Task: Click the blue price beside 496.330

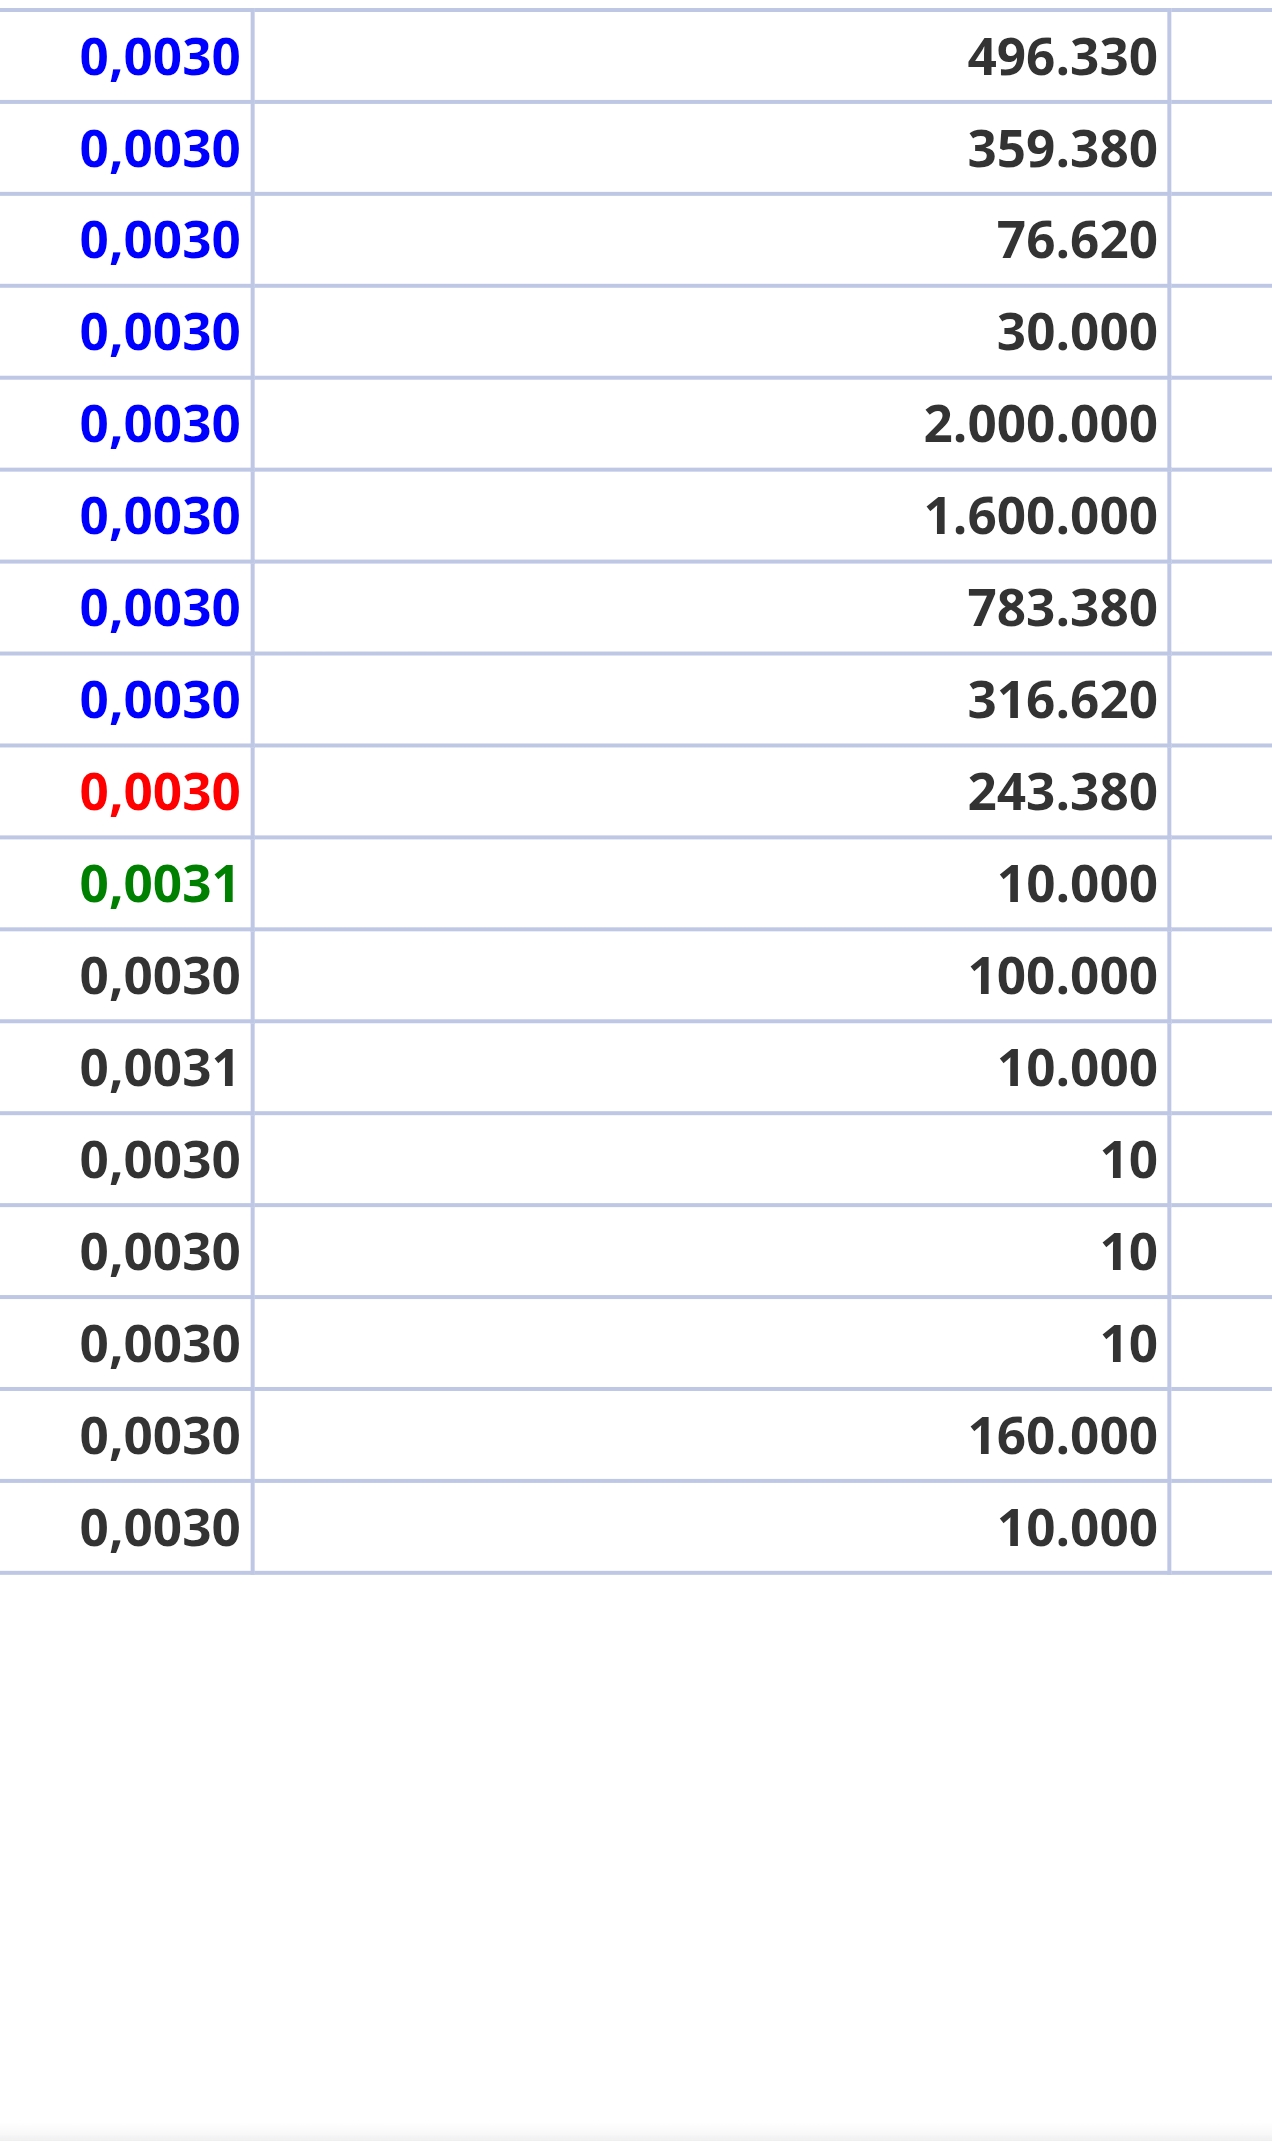Action: (x=160, y=57)
